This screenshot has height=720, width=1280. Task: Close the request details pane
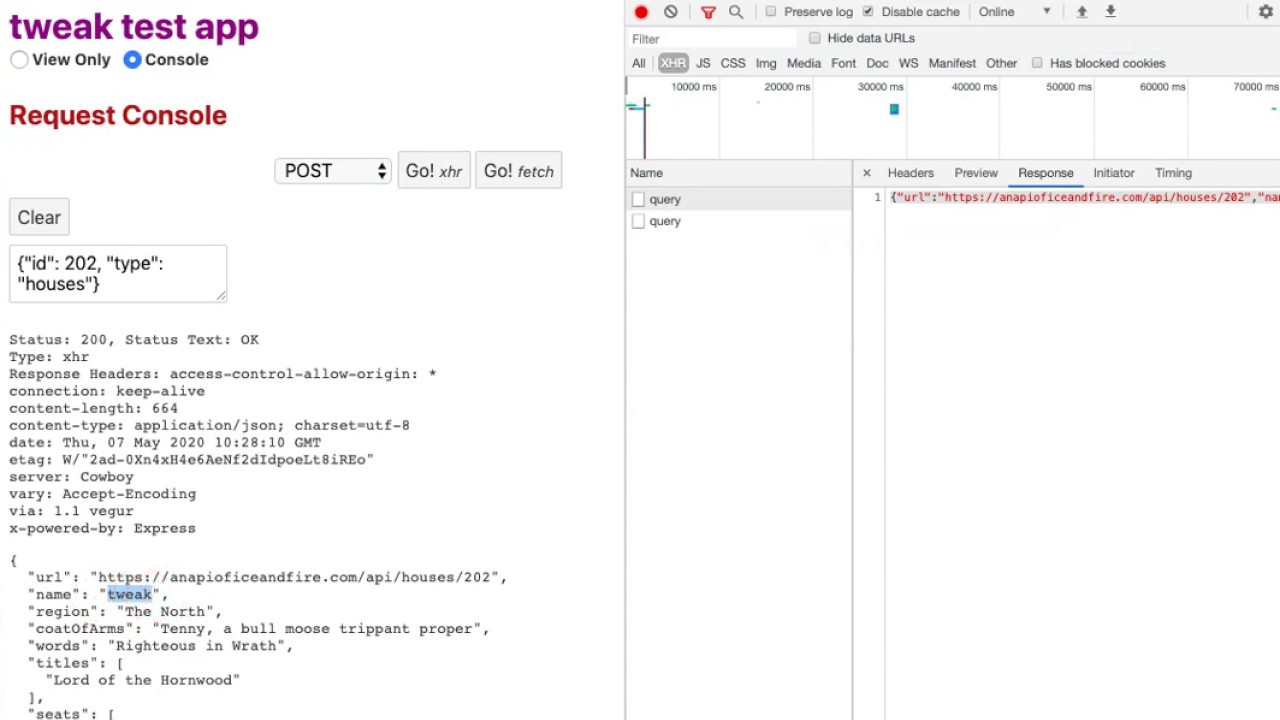pyautogui.click(x=867, y=173)
